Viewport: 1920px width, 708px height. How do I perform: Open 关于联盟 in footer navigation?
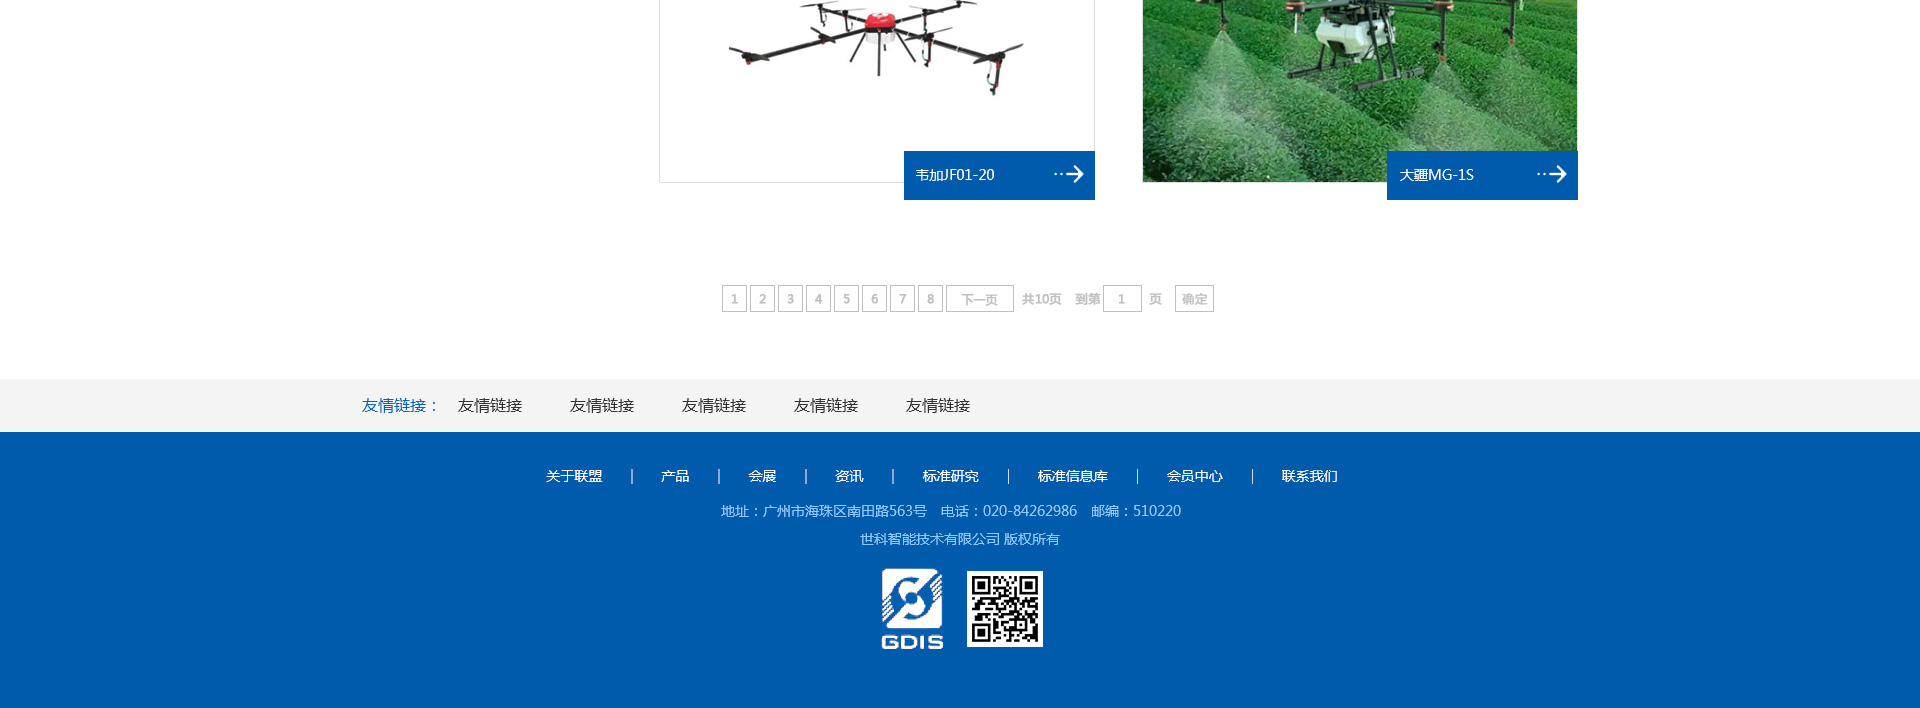tap(574, 476)
